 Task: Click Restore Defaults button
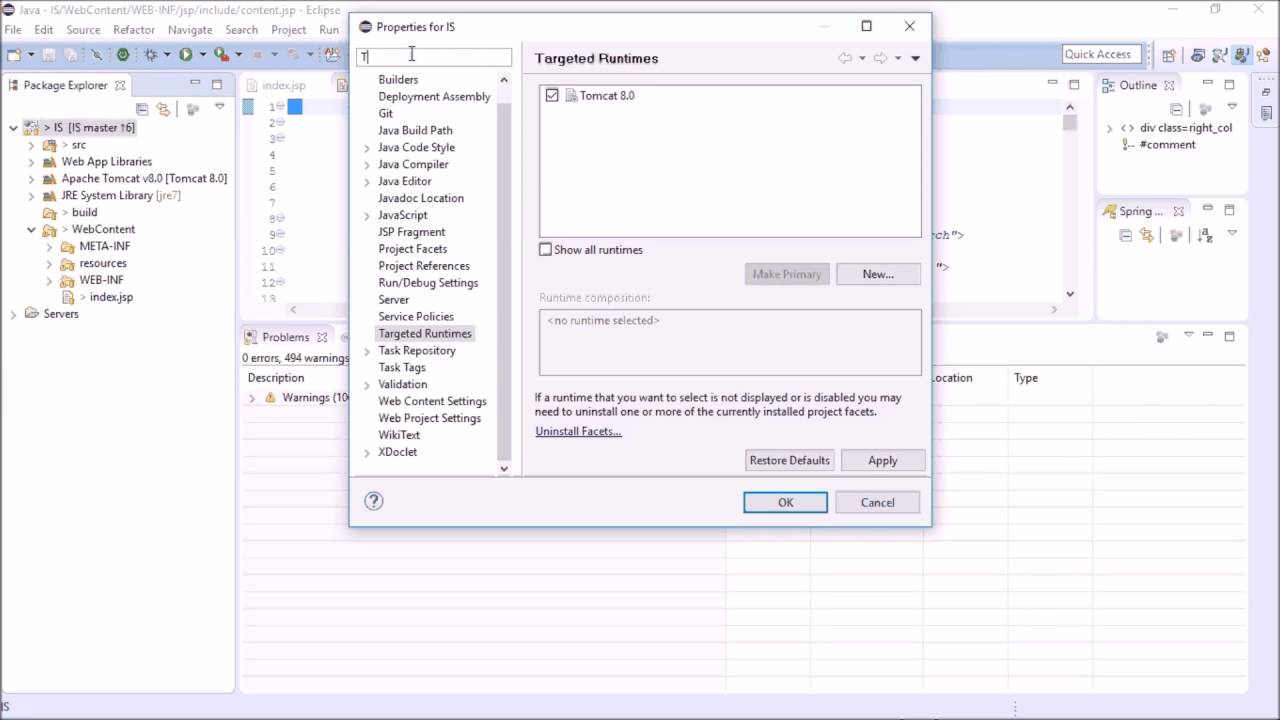789,460
